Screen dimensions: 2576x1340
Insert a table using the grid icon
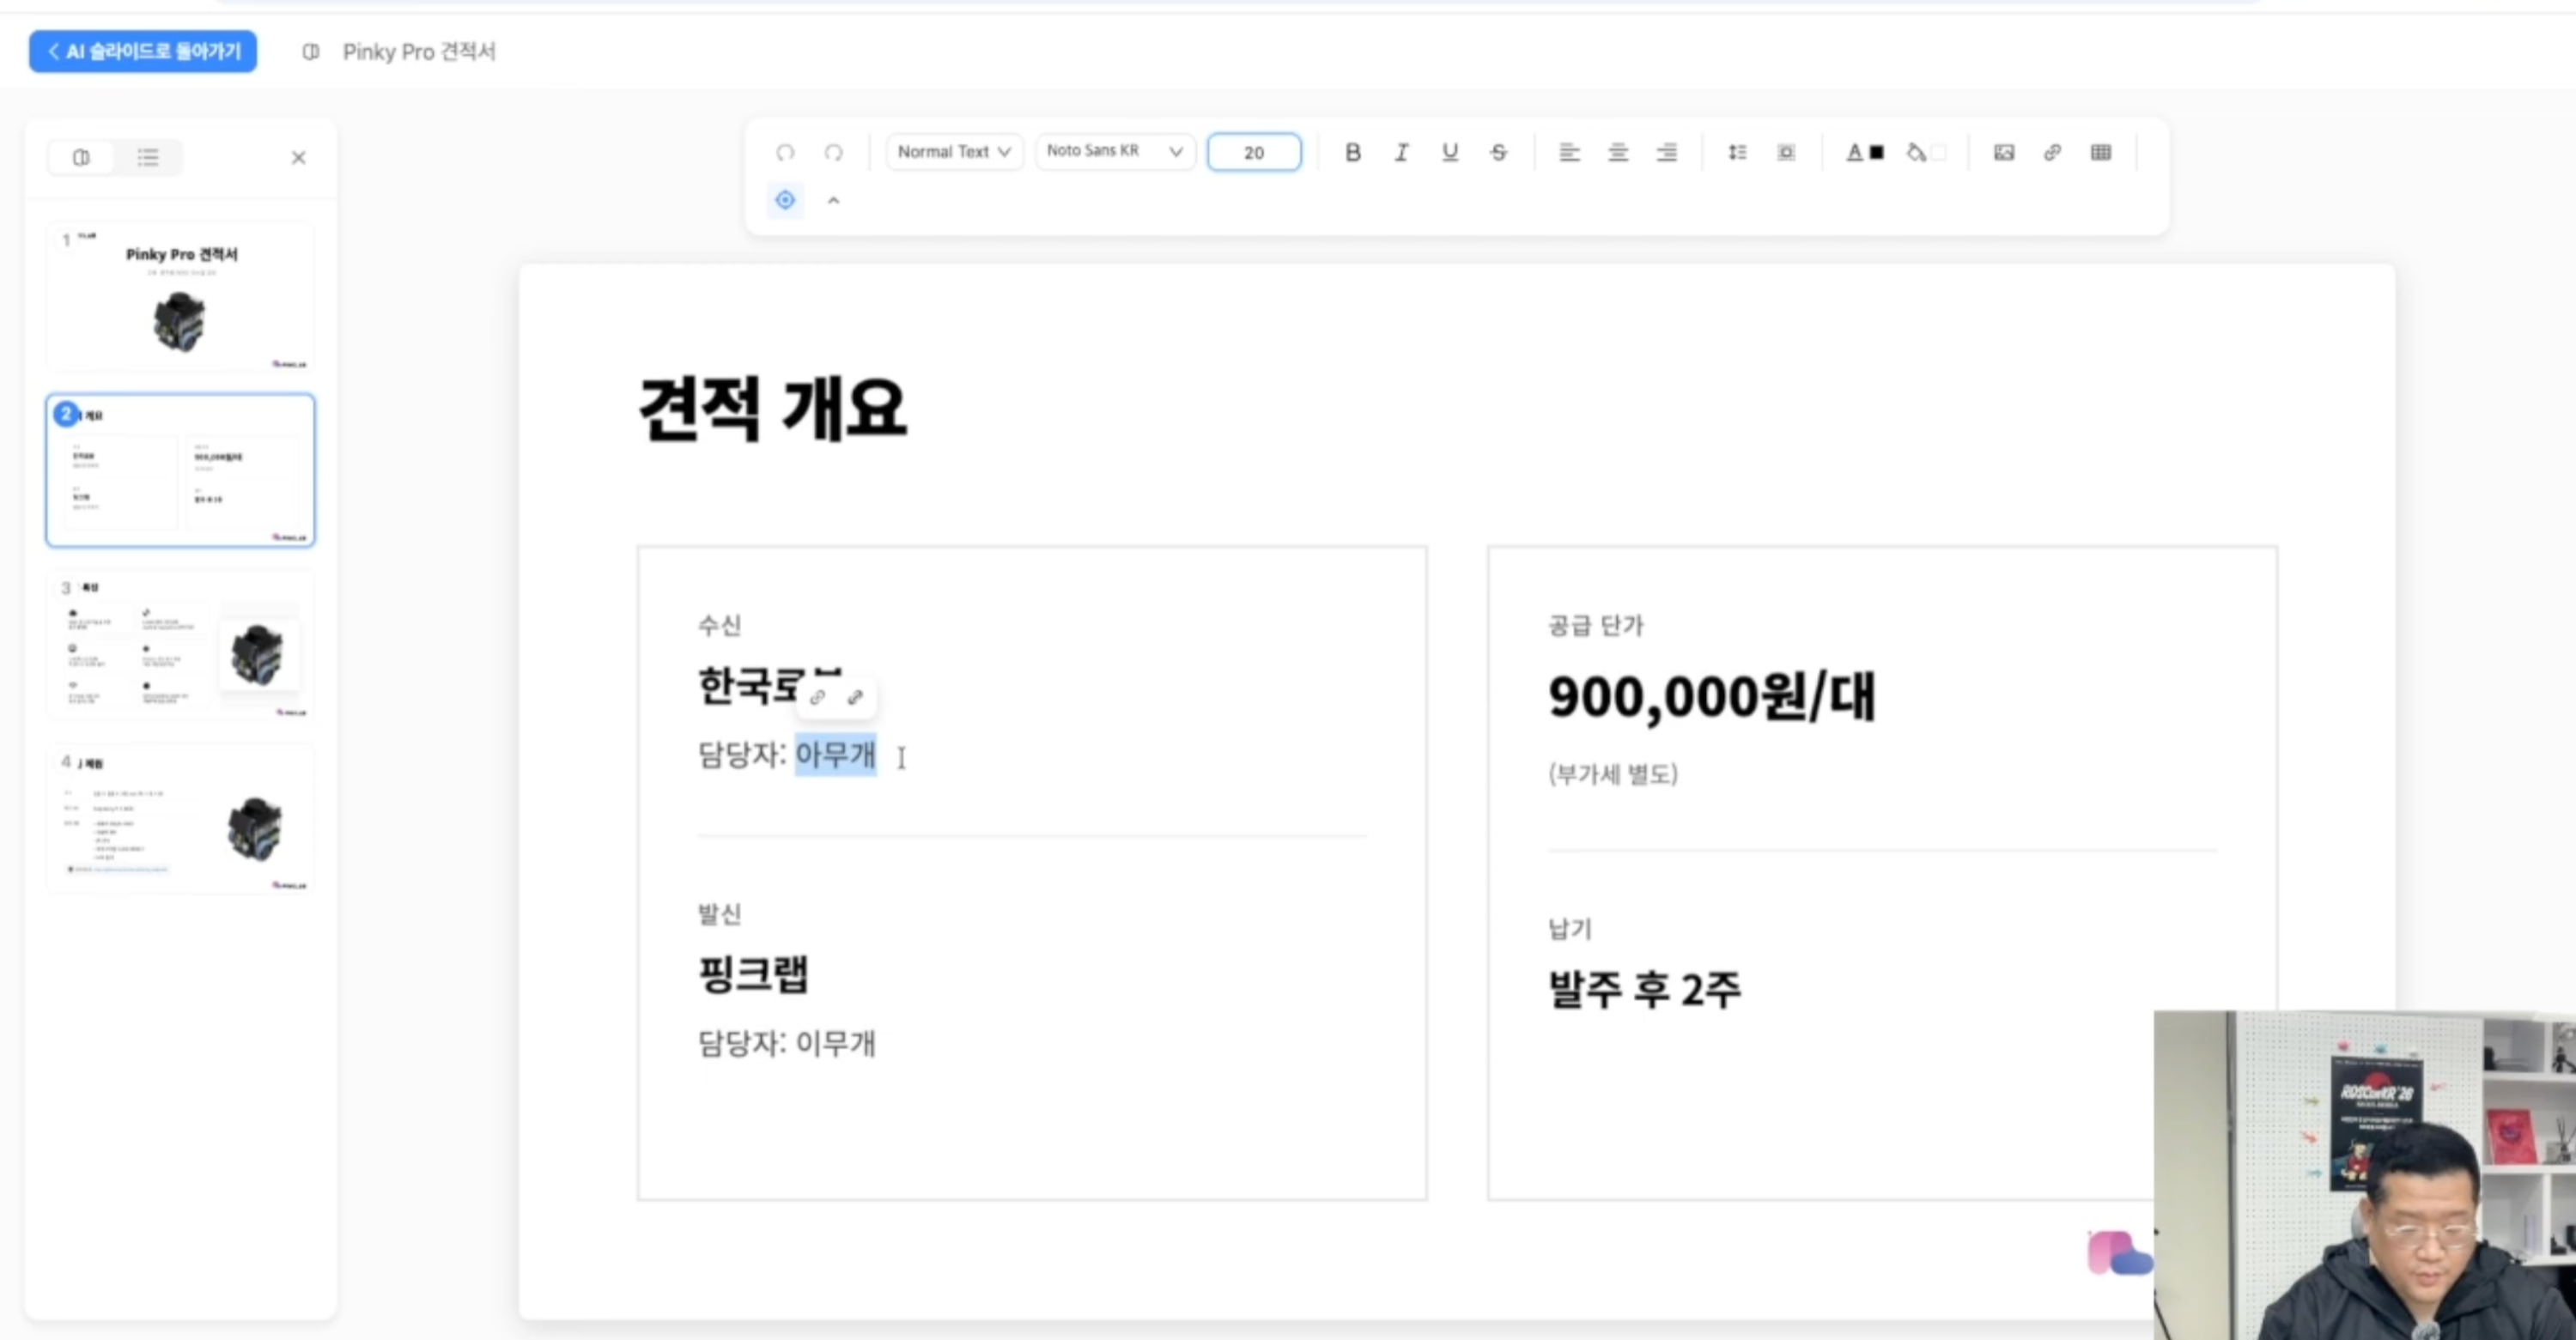2100,152
